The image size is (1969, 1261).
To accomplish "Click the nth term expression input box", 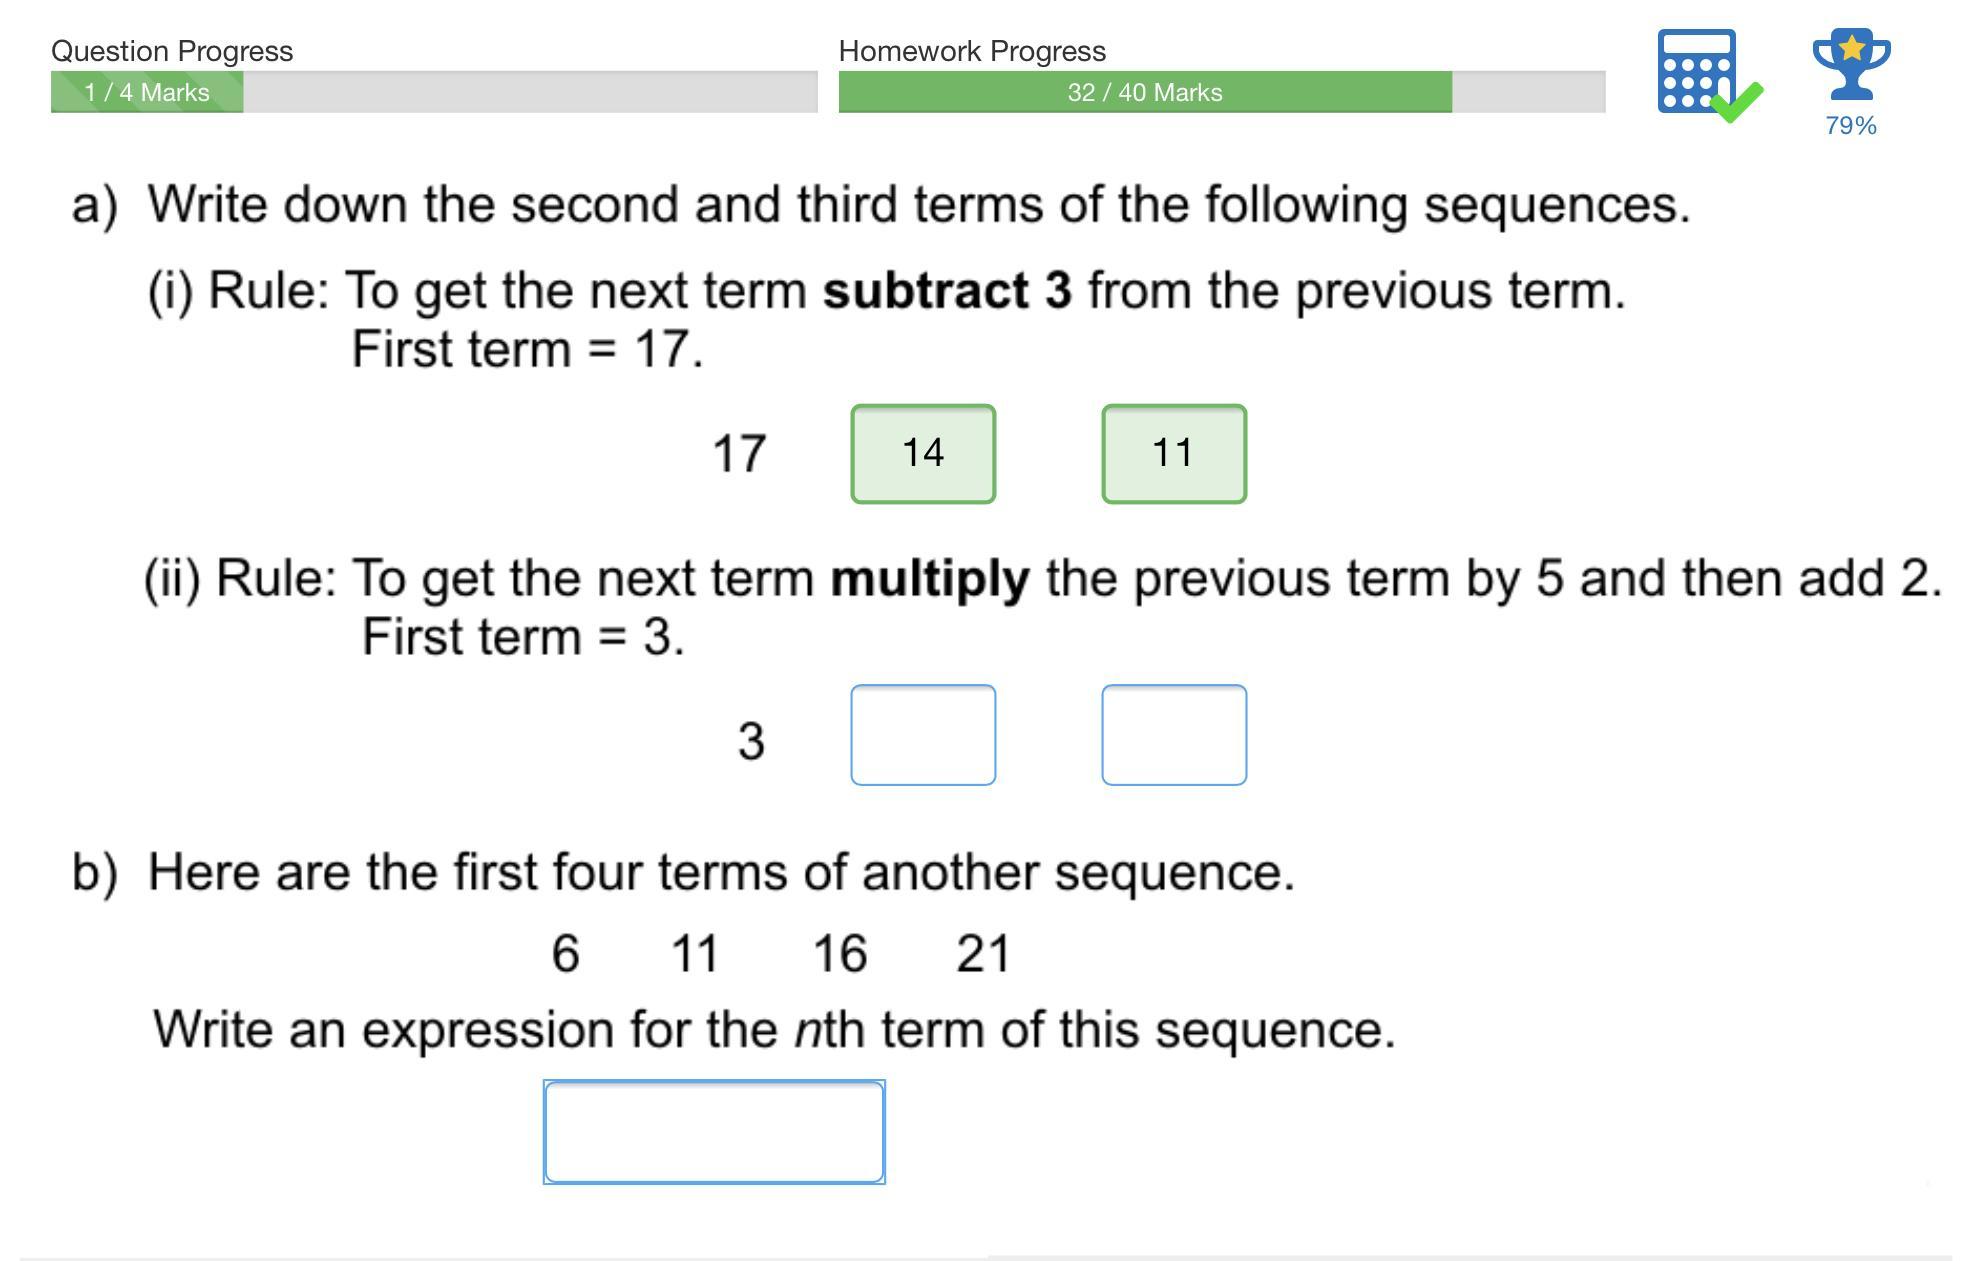I will pyautogui.click(x=714, y=1131).
